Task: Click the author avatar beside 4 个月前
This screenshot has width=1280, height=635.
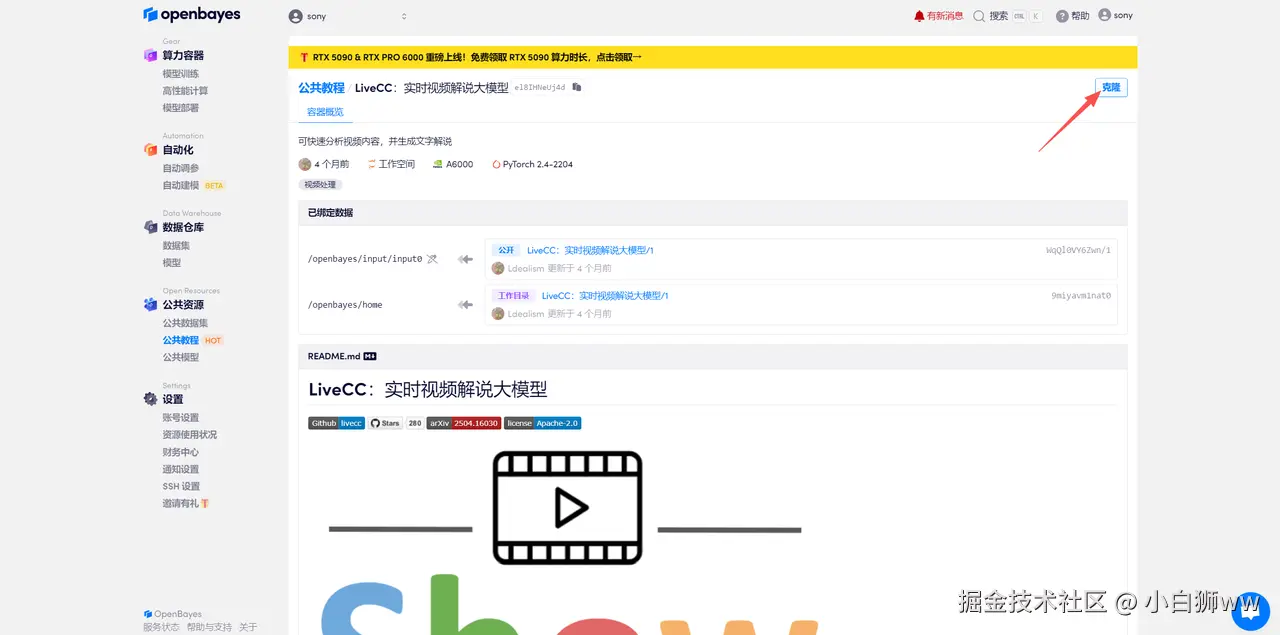Action: coord(305,164)
